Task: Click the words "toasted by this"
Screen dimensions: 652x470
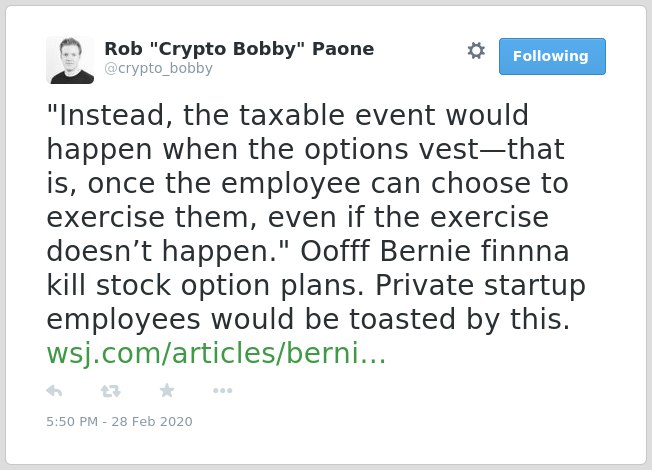Action: point(459,320)
